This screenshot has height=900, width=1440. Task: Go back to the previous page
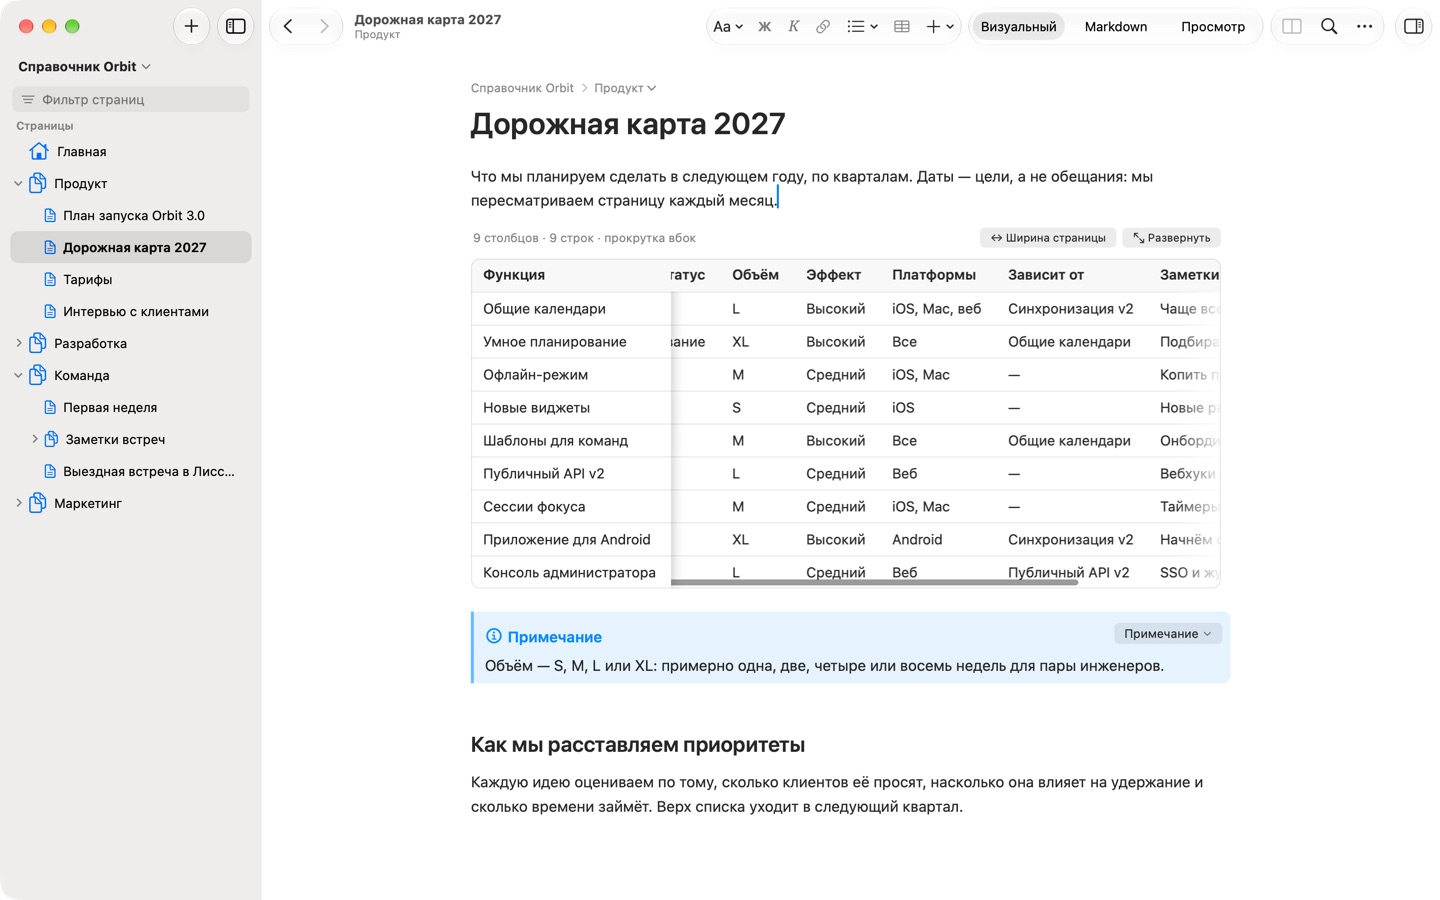[x=288, y=26]
